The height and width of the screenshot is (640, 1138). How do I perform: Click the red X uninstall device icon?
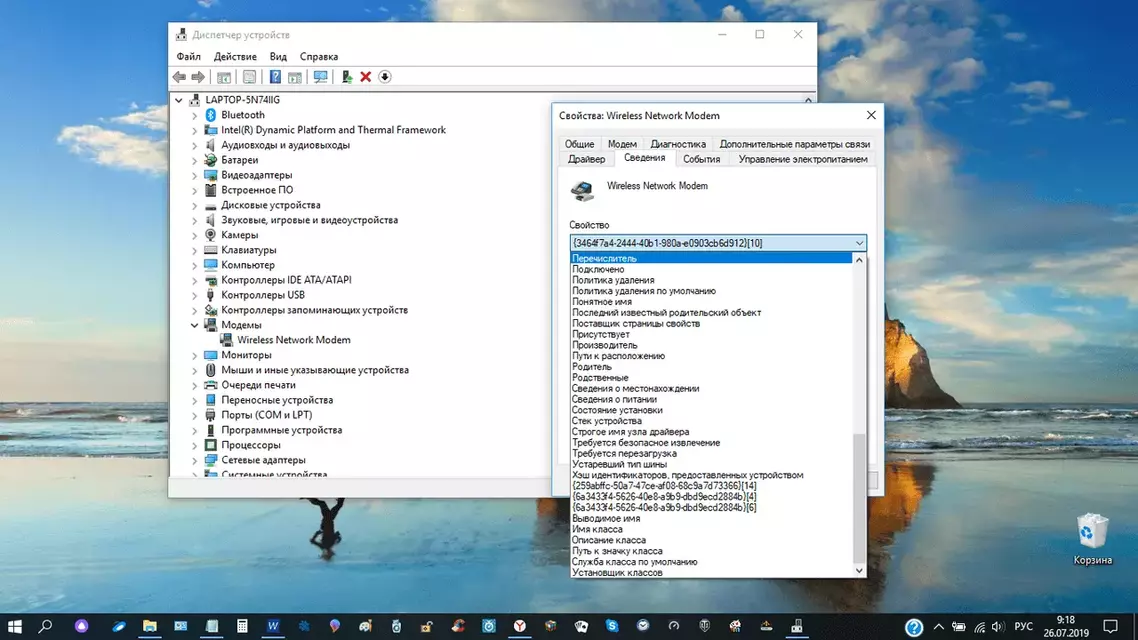pyautogui.click(x=366, y=77)
